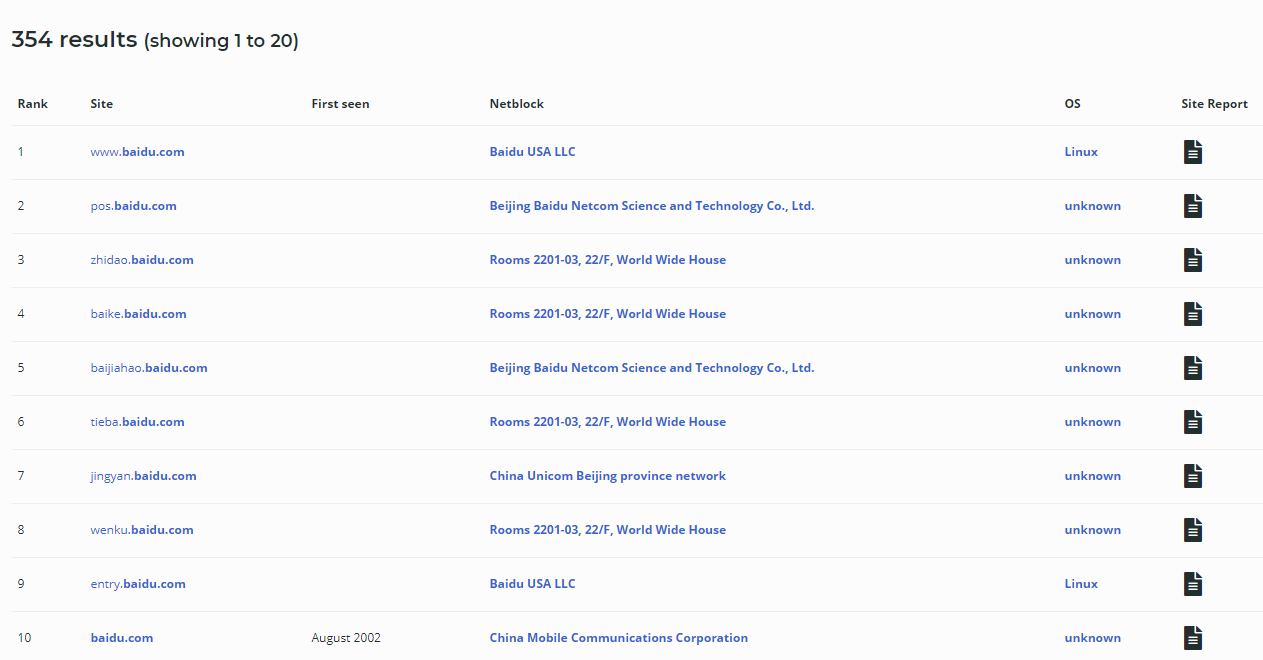The height and width of the screenshot is (660, 1263).
Task: Open World Wide House netblock for baike.baidu.com
Action: (x=608, y=314)
